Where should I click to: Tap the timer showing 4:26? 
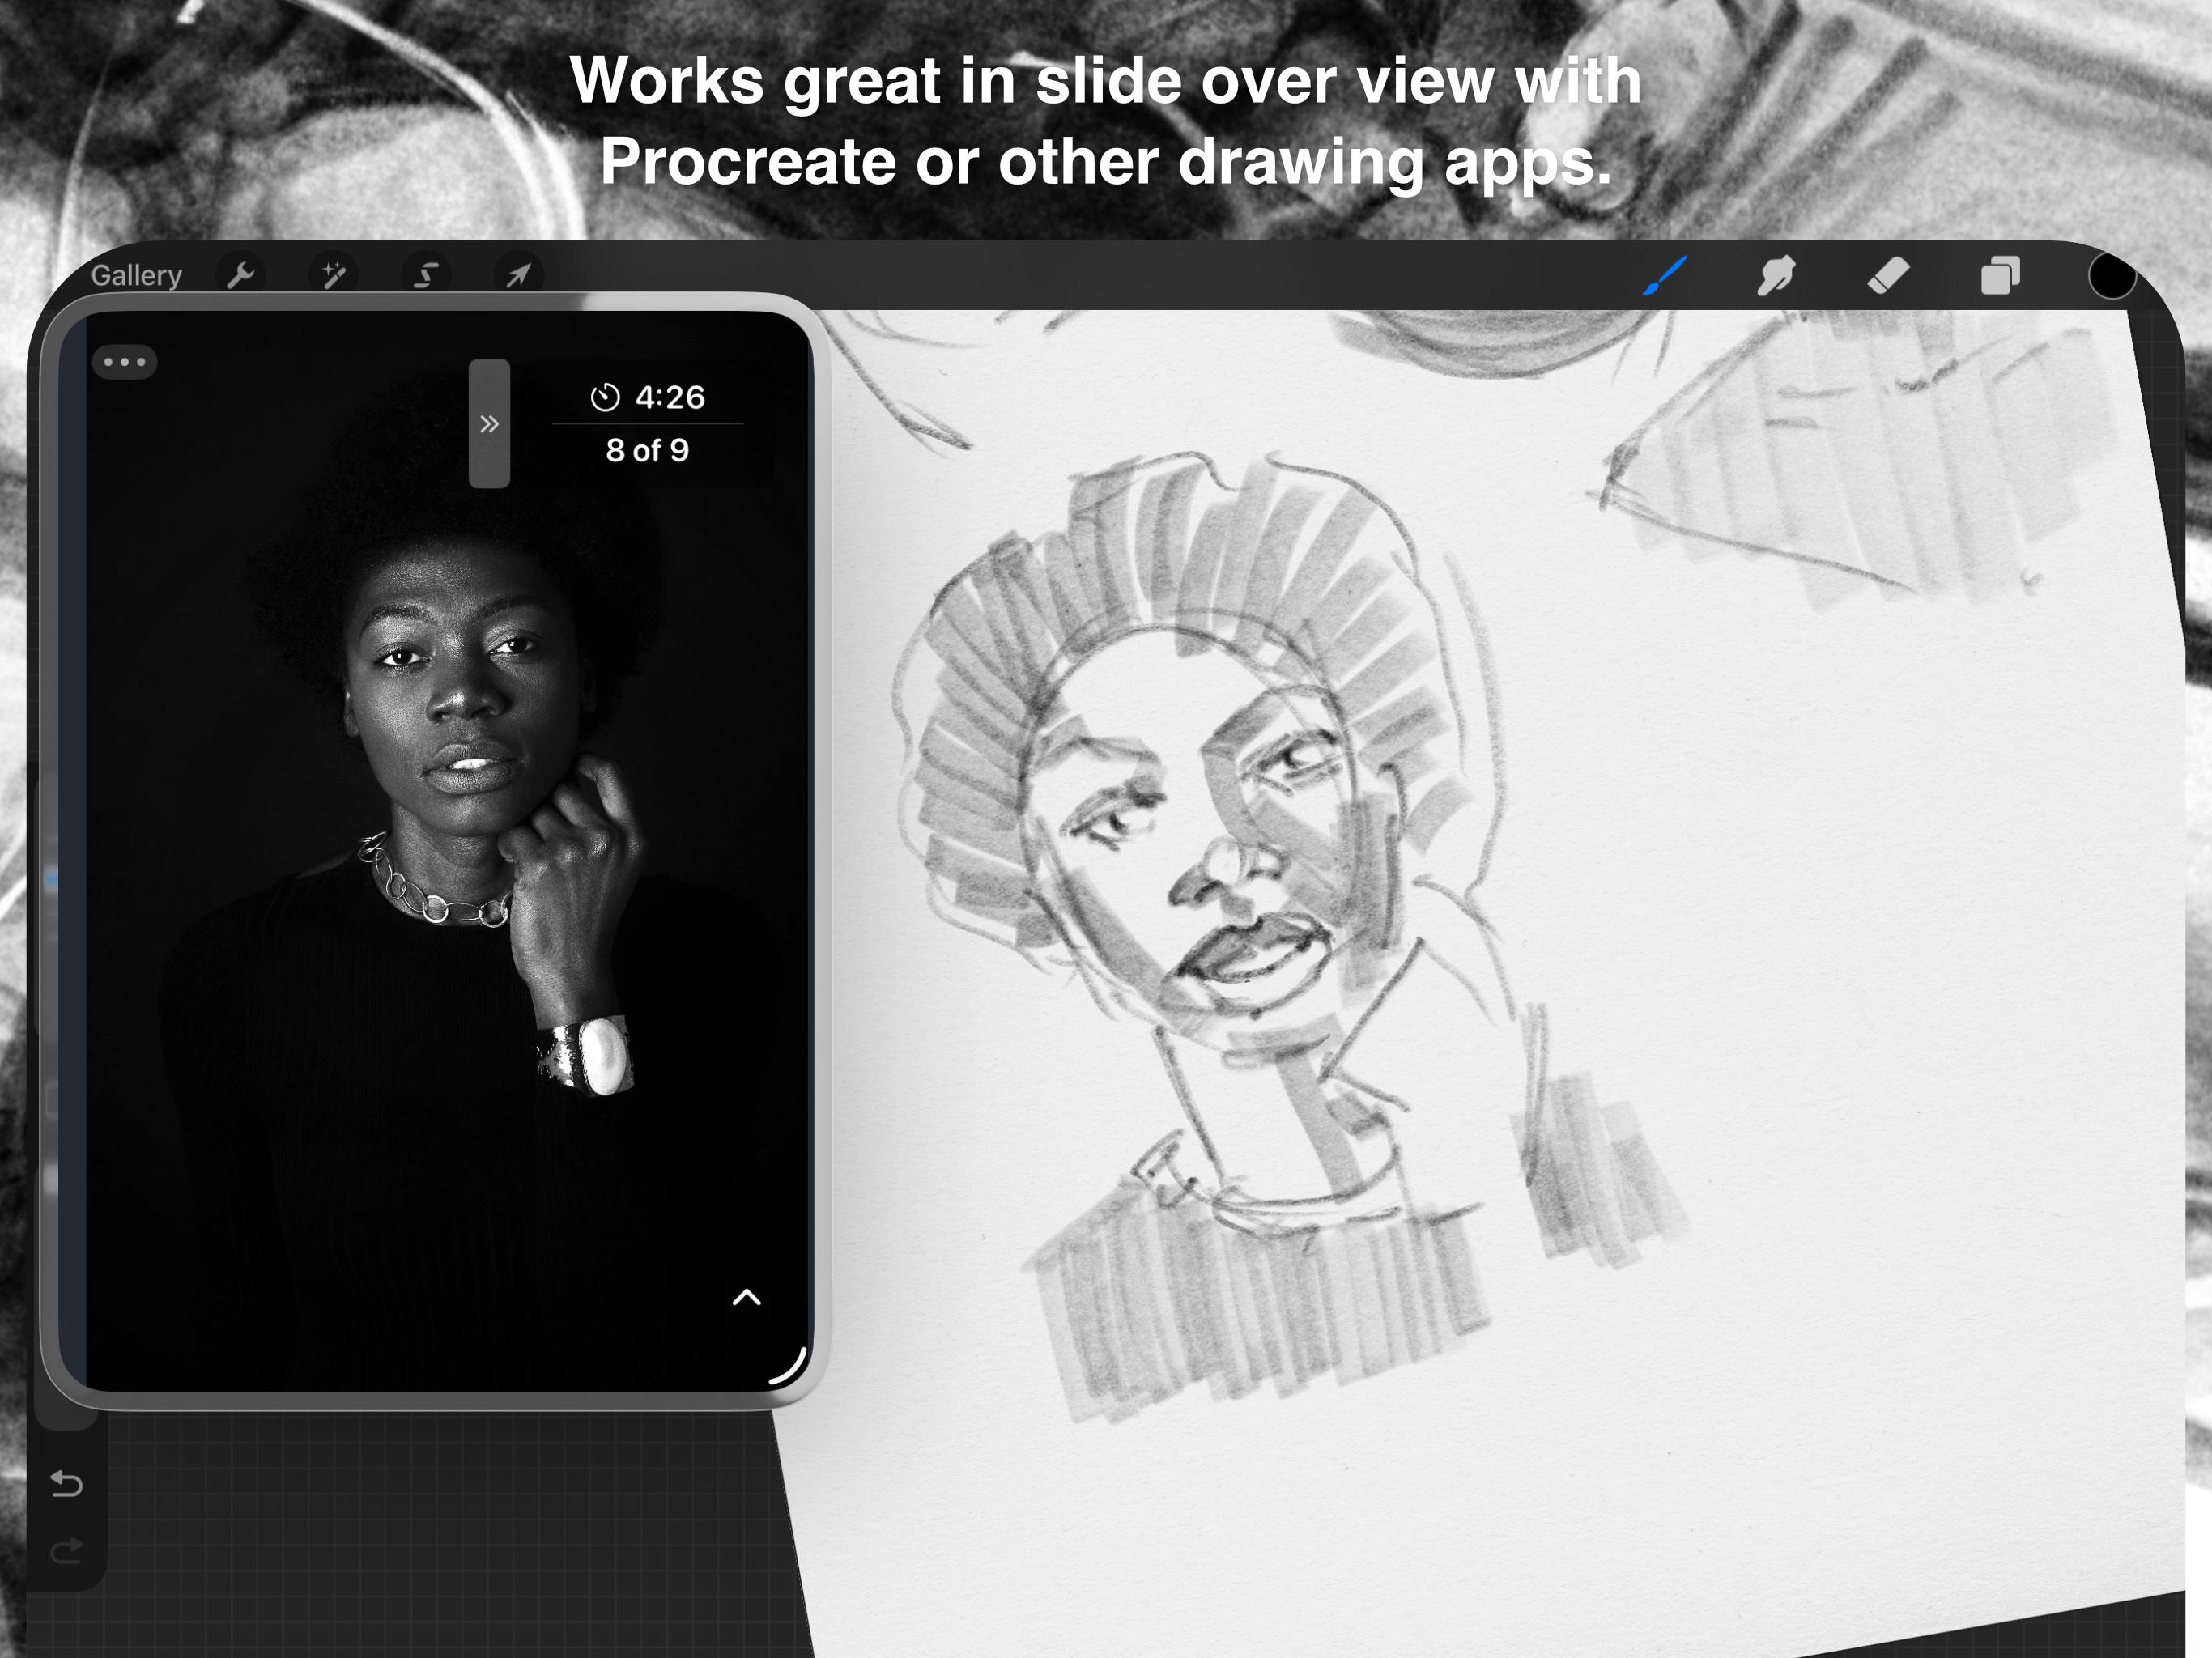(x=652, y=398)
